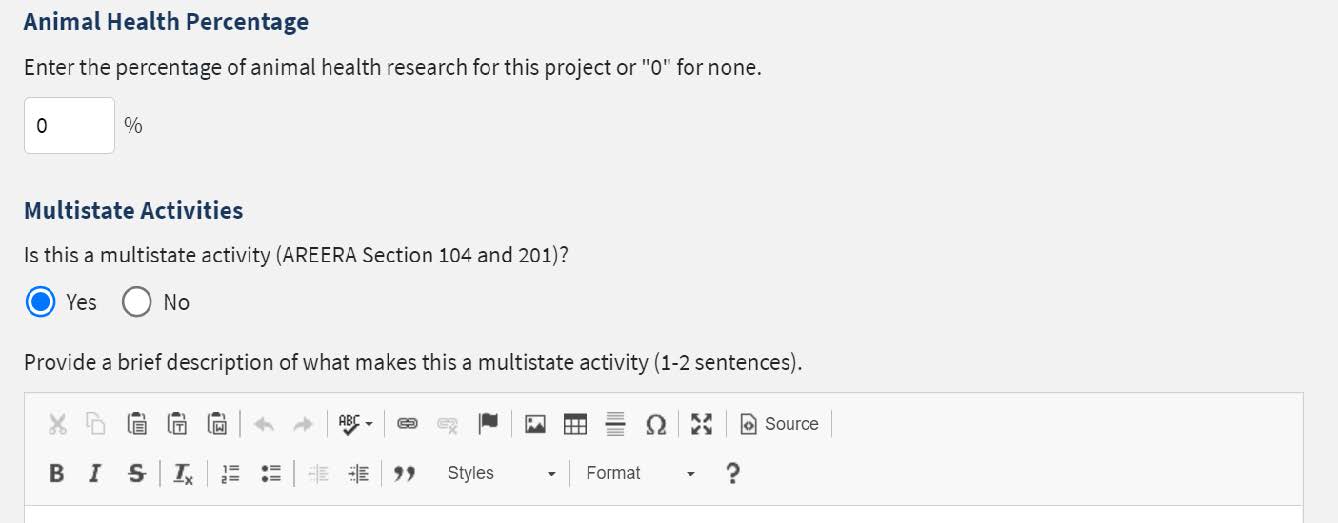Paste as plain text icon
The height and width of the screenshot is (523, 1338).
pyautogui.click(x=178, y=424)
